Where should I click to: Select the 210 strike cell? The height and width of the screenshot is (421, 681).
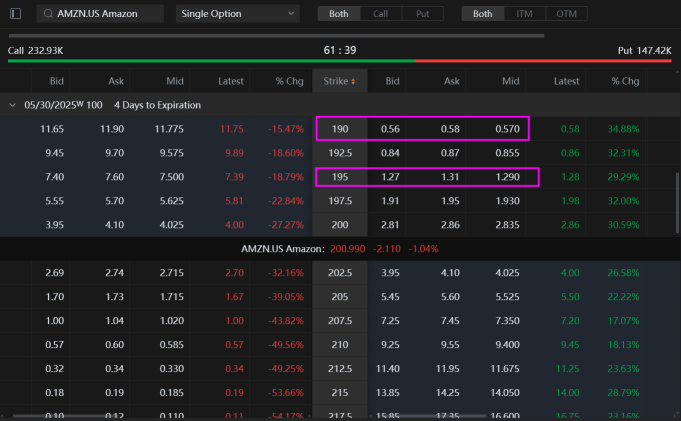pos(340,345)
